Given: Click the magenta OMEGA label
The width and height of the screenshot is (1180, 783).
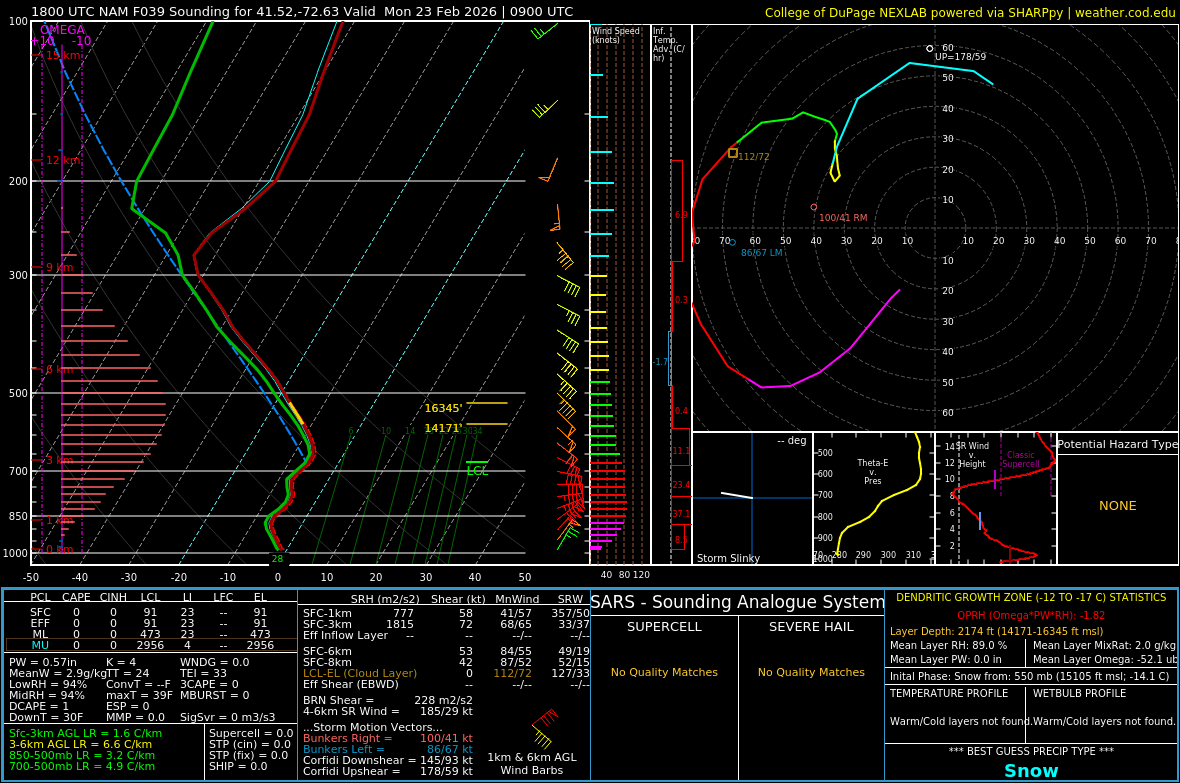Looking at the screenshot, I should (x=62, y=30).
